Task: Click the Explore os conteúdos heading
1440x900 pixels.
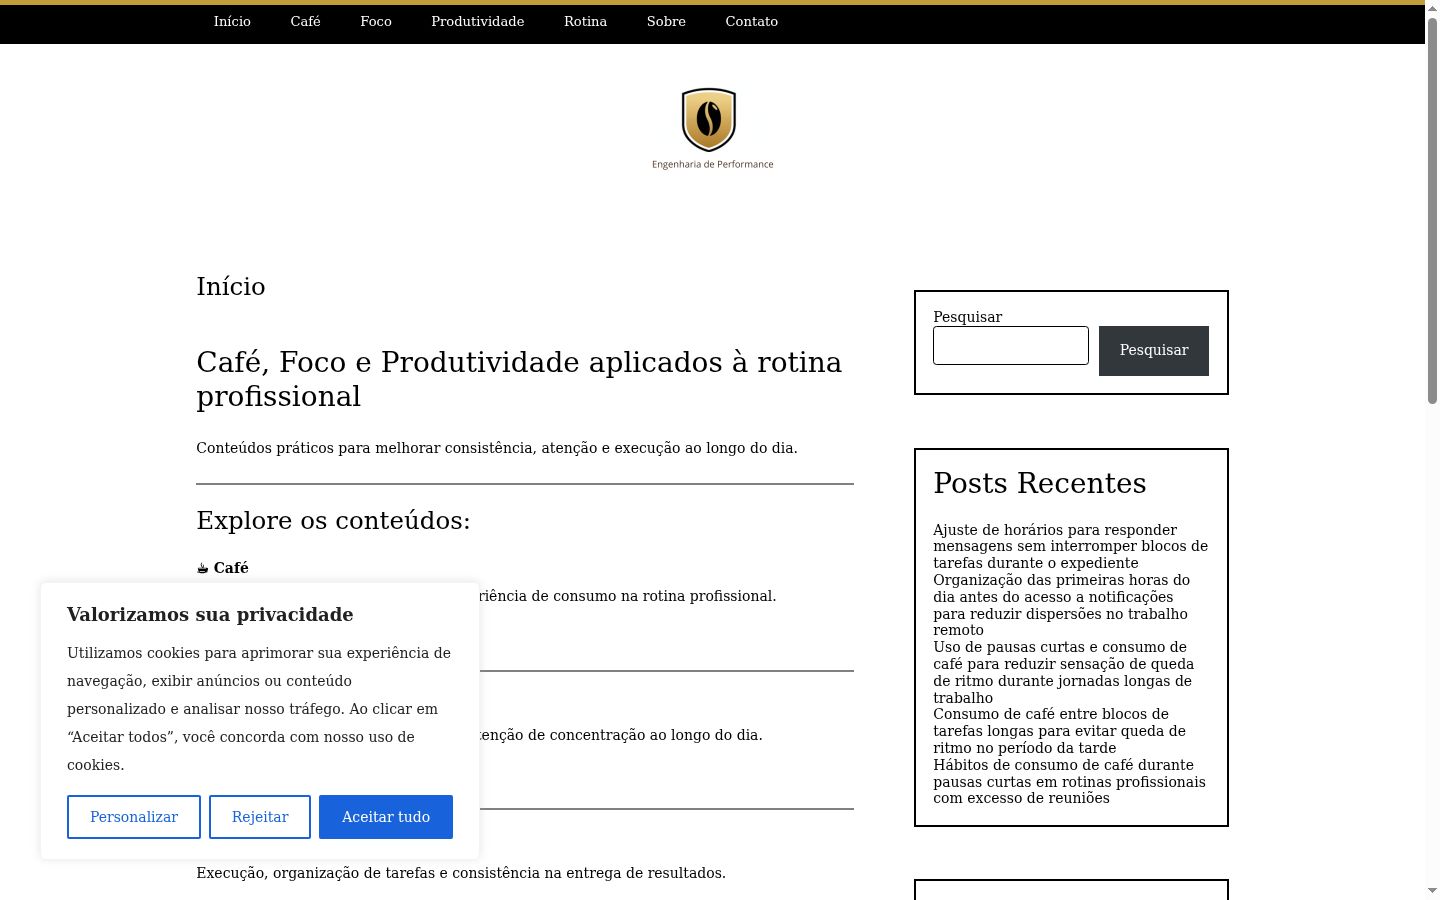Action: [333, 521]
